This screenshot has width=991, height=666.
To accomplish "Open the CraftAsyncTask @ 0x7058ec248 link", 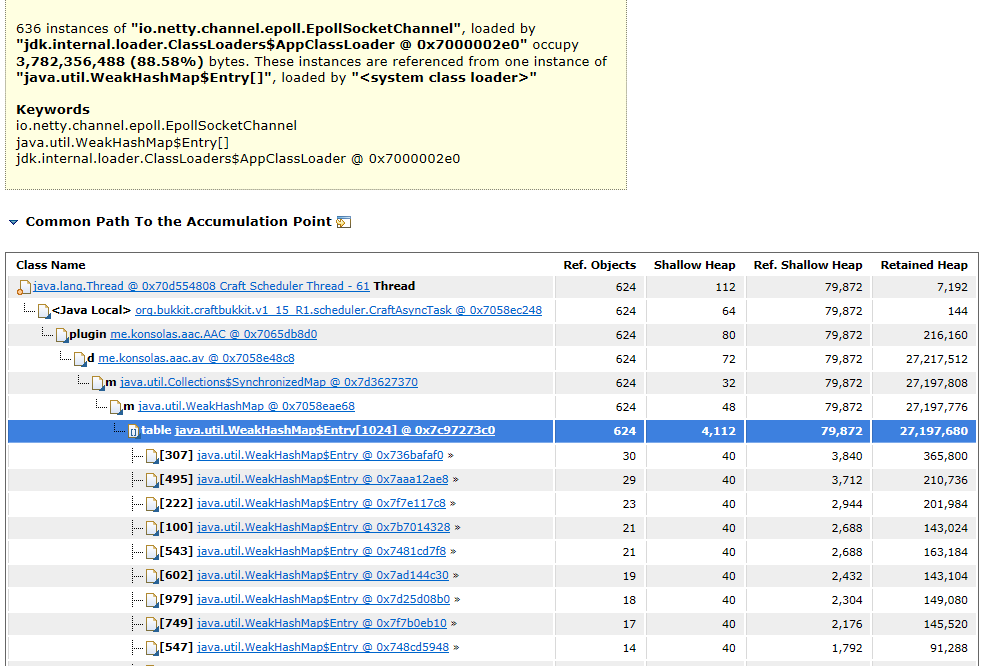I will [338, 310].
